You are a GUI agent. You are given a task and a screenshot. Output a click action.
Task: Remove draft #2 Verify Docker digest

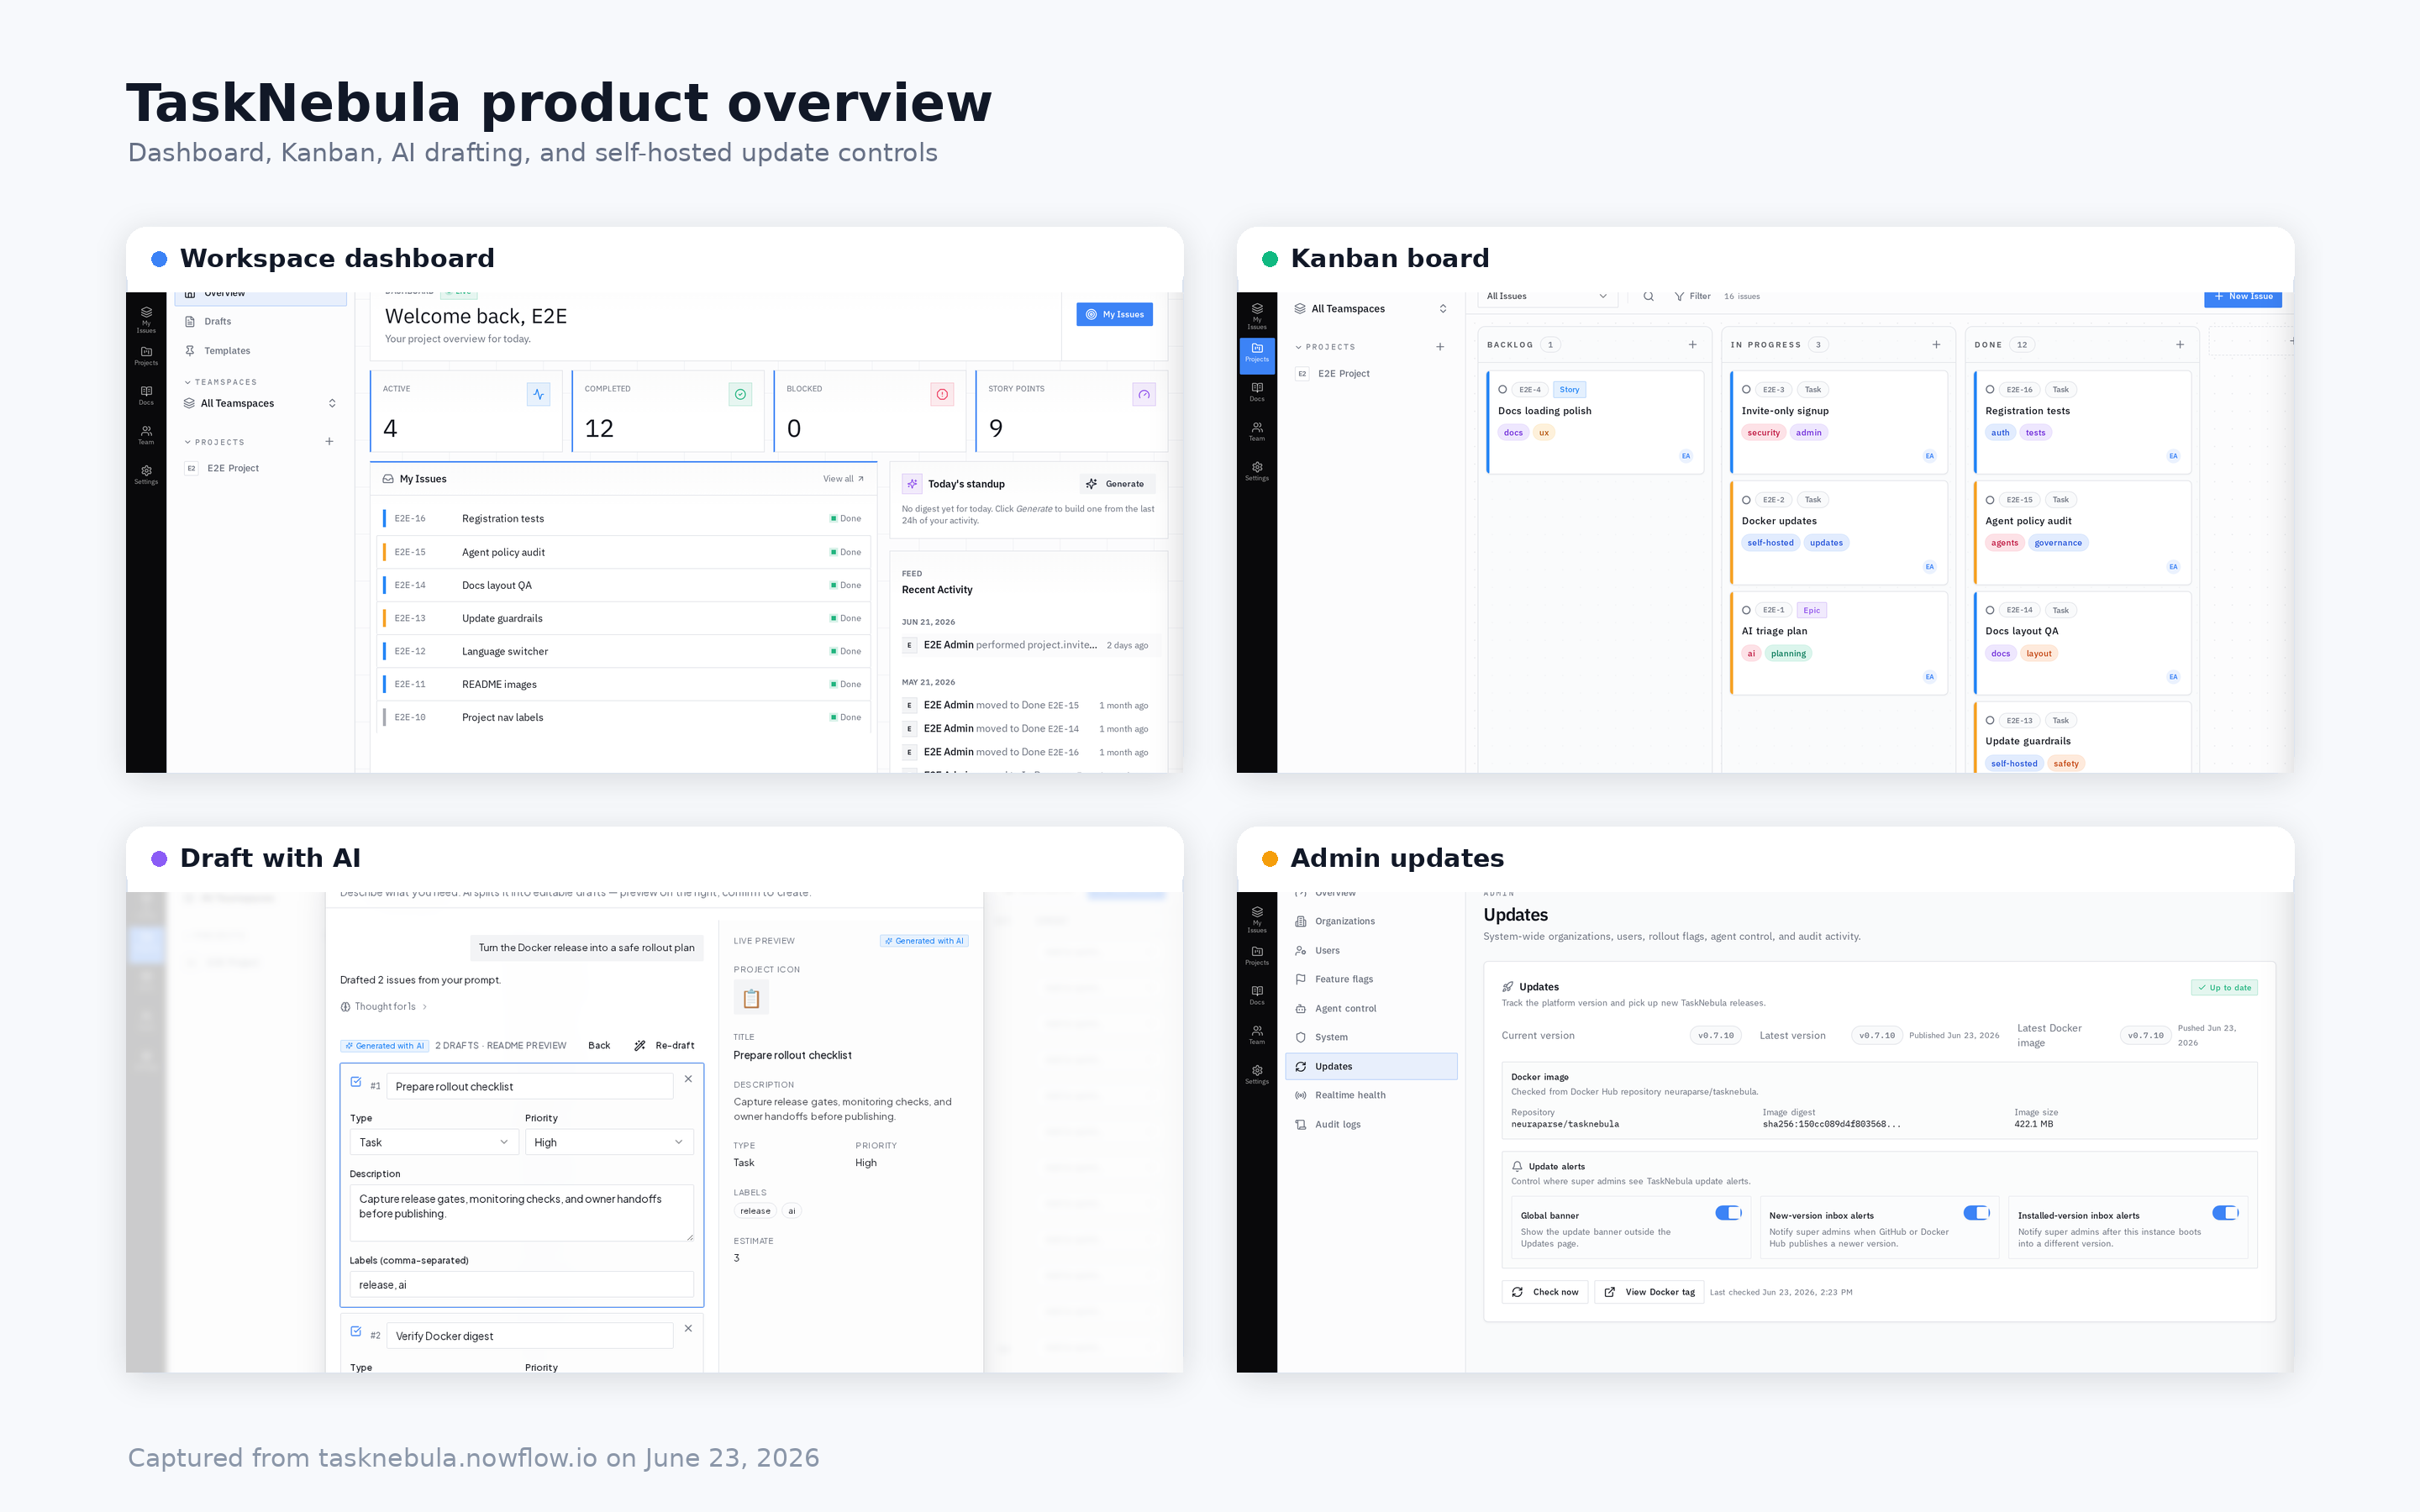(688, 1328)
